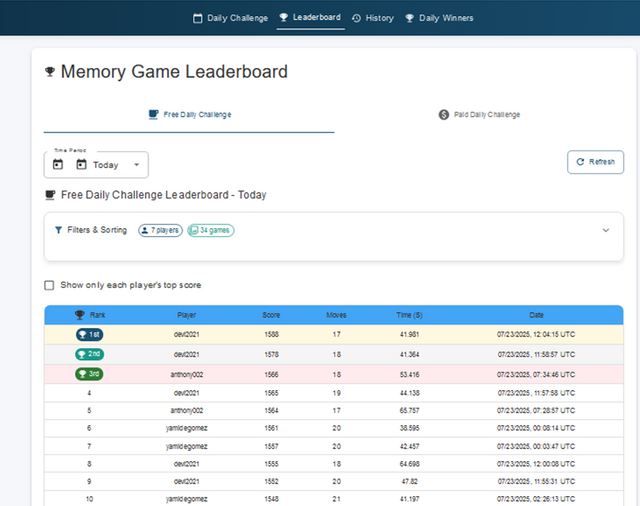Click the 2nd place rank badge
The image size is (640, 506).
(89, 354)
